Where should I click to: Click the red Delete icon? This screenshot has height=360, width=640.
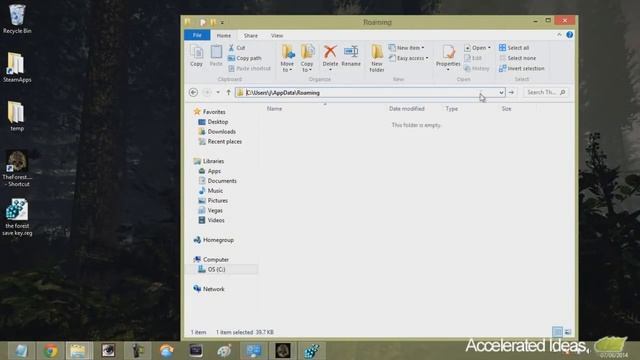pyautogui.click(x=330, y=52)
